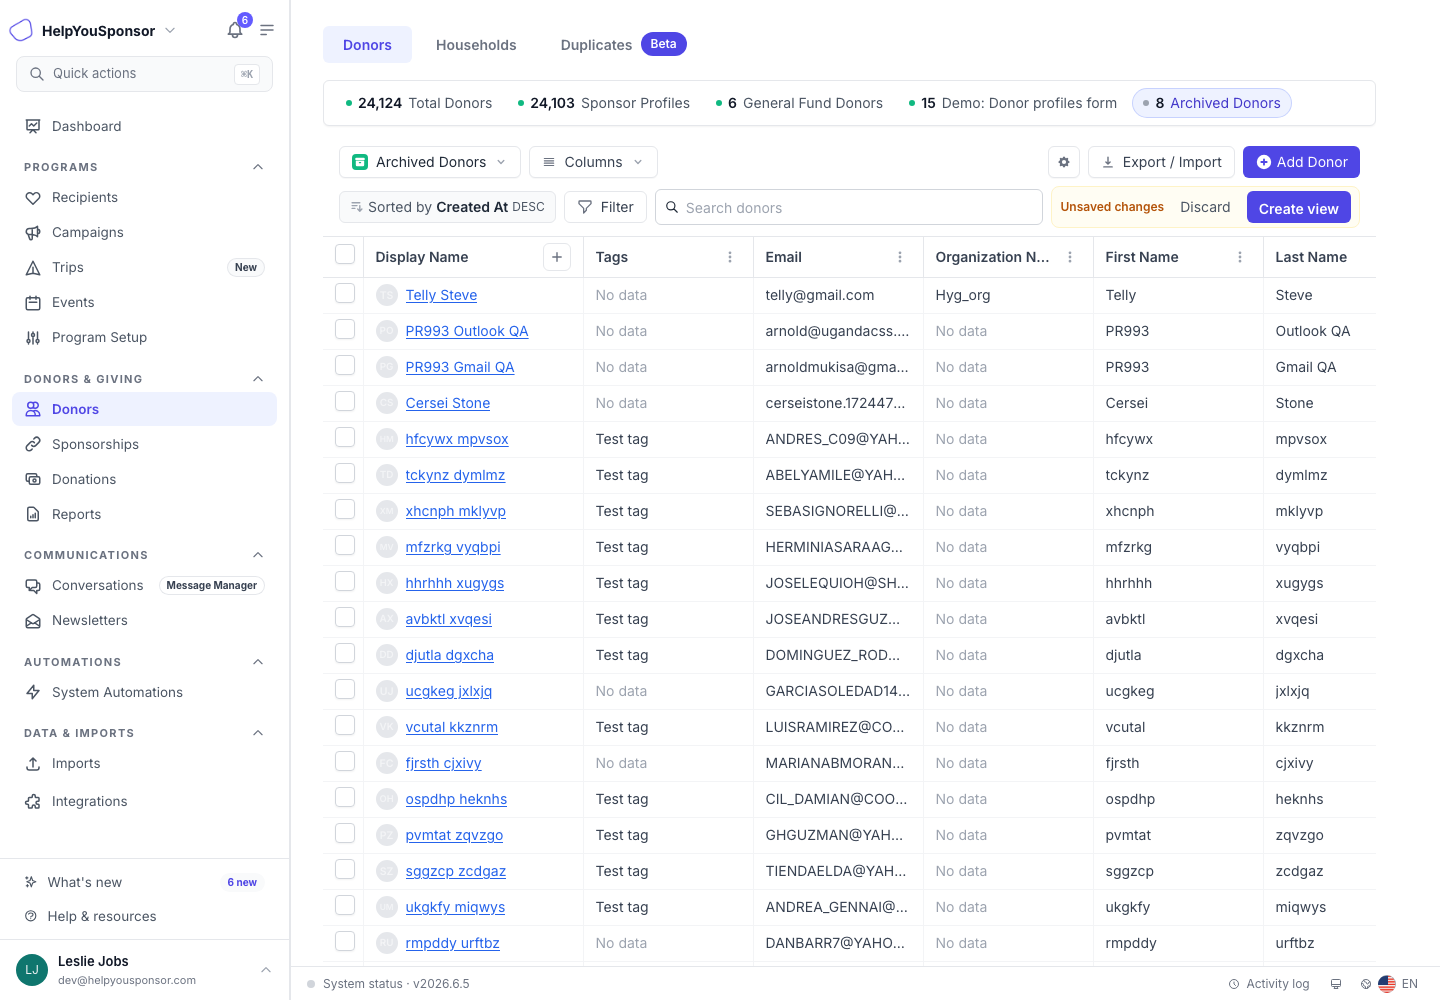Check the Cersei Stone row
This screenshot has width=1440, height=1000.
pyautogui.click(x=345, y=401)
